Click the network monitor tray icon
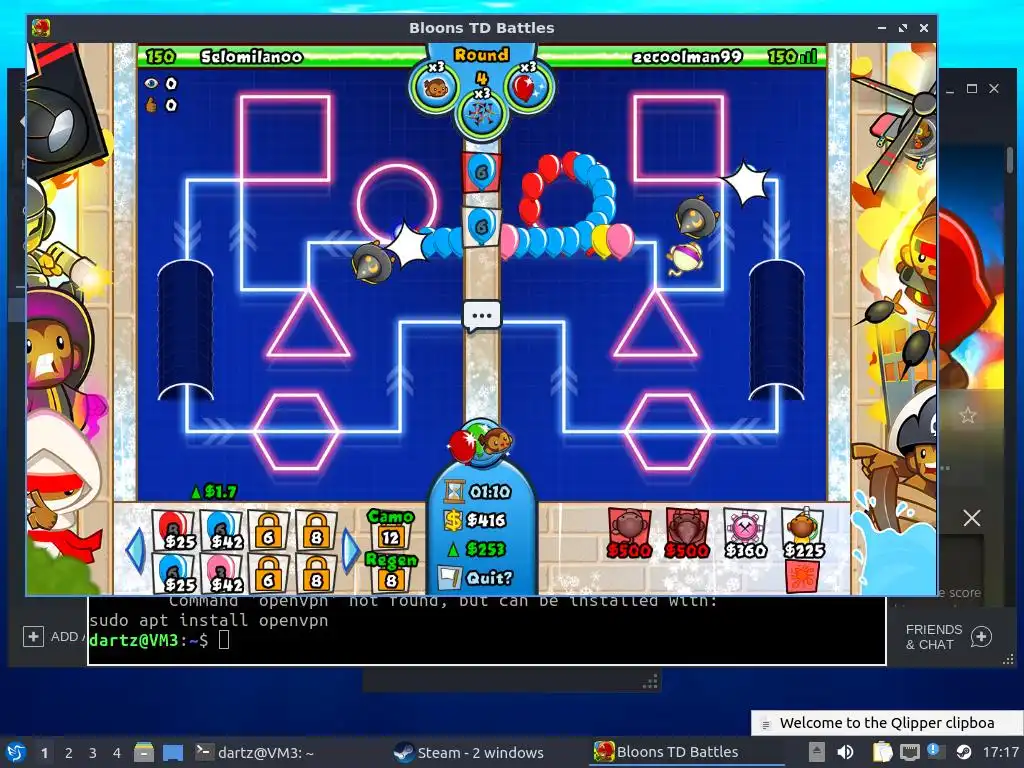Screen dimensions: 1024x768 910,752
